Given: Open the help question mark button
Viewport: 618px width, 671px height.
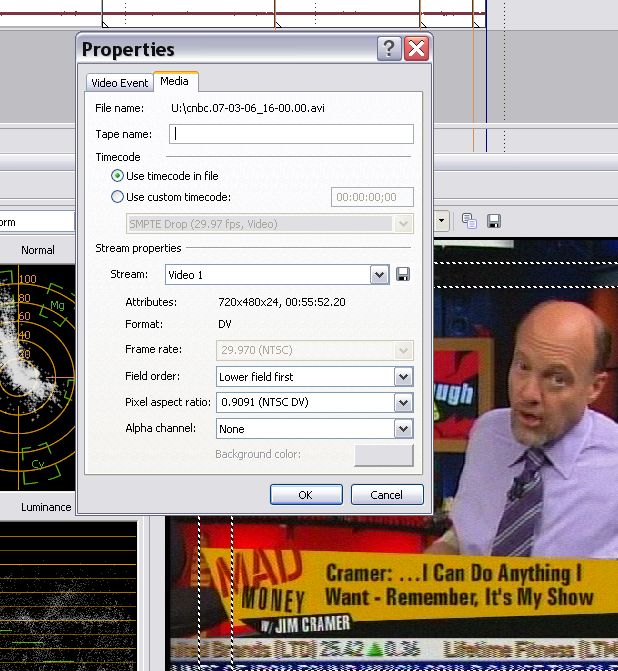Looking at the screenshot, I should pyautogui.click(x=389, y=48).
